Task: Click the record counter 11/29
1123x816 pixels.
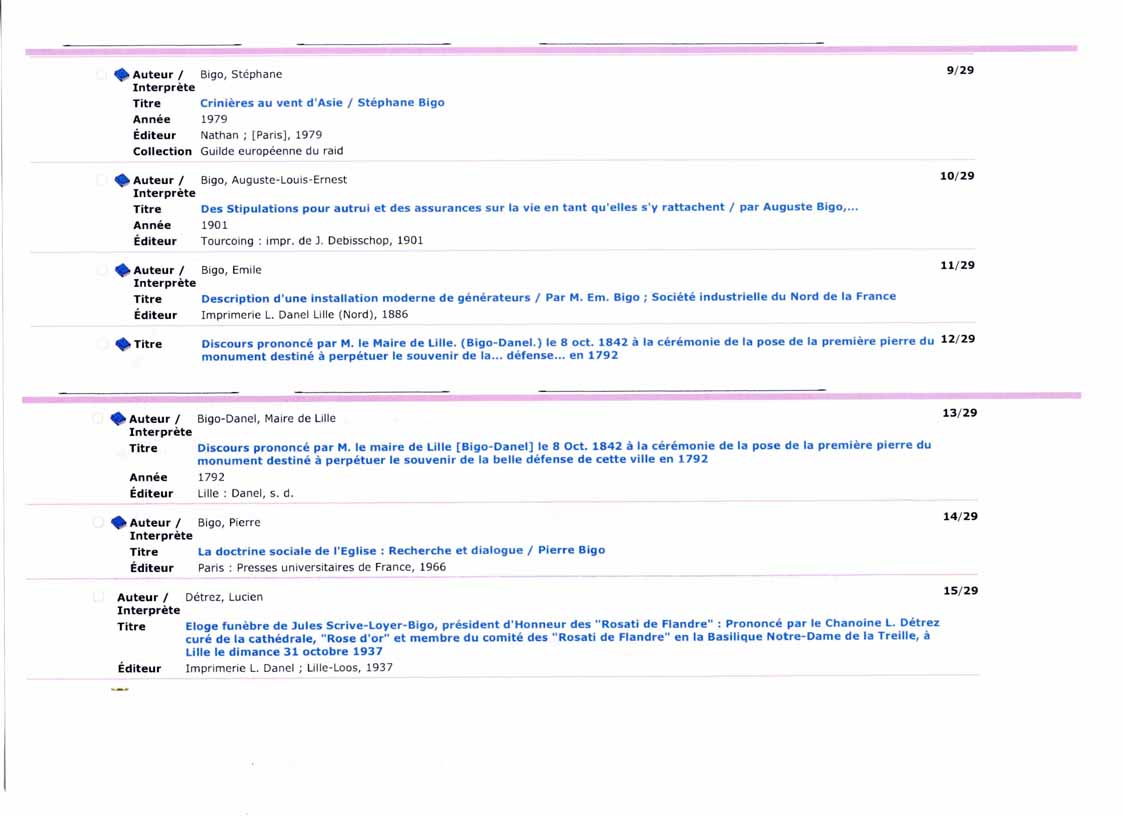Action: pos(958,266)
